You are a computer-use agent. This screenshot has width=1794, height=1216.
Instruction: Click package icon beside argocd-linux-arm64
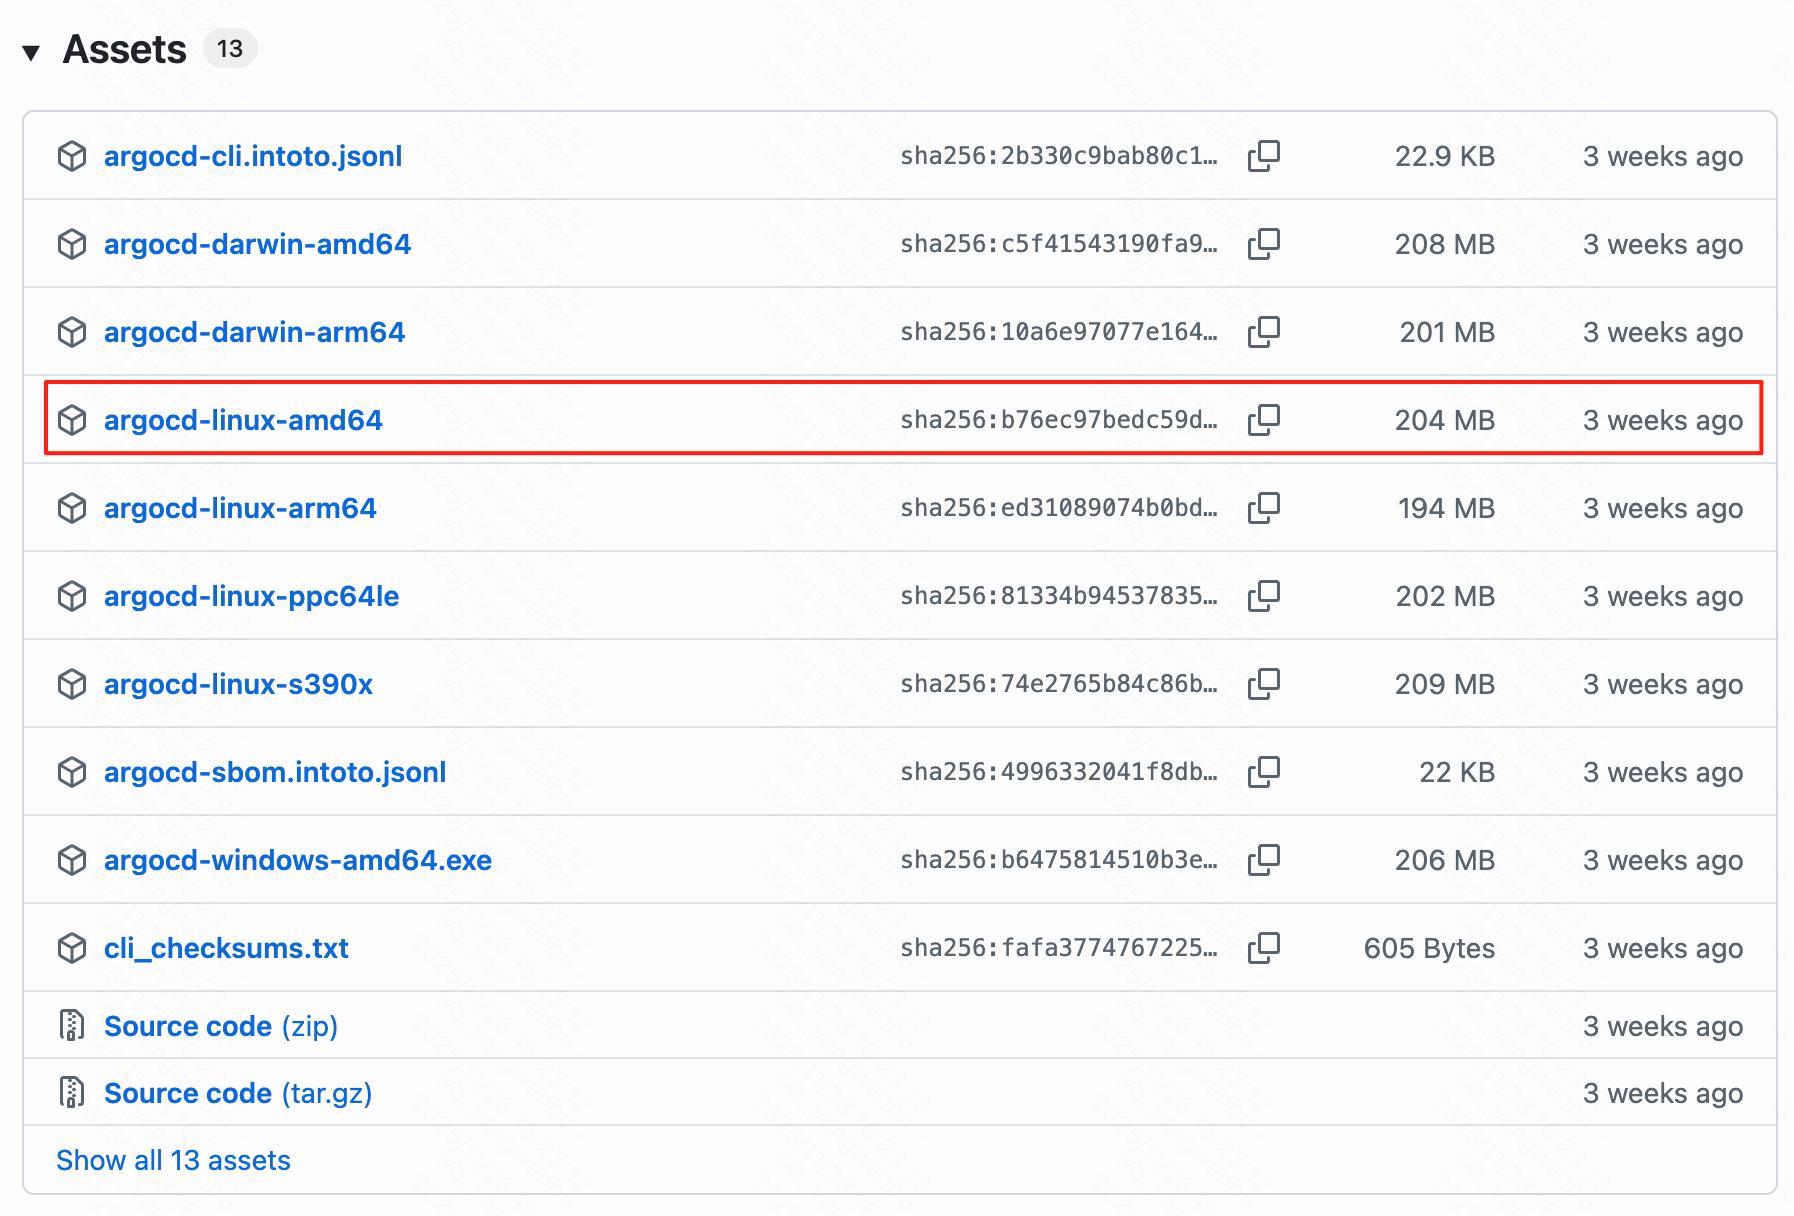(72, 508)
